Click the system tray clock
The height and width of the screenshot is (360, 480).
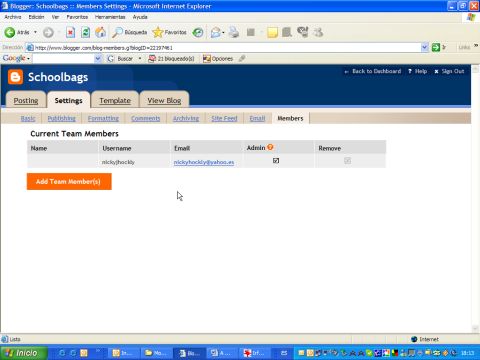coord(468,353)
